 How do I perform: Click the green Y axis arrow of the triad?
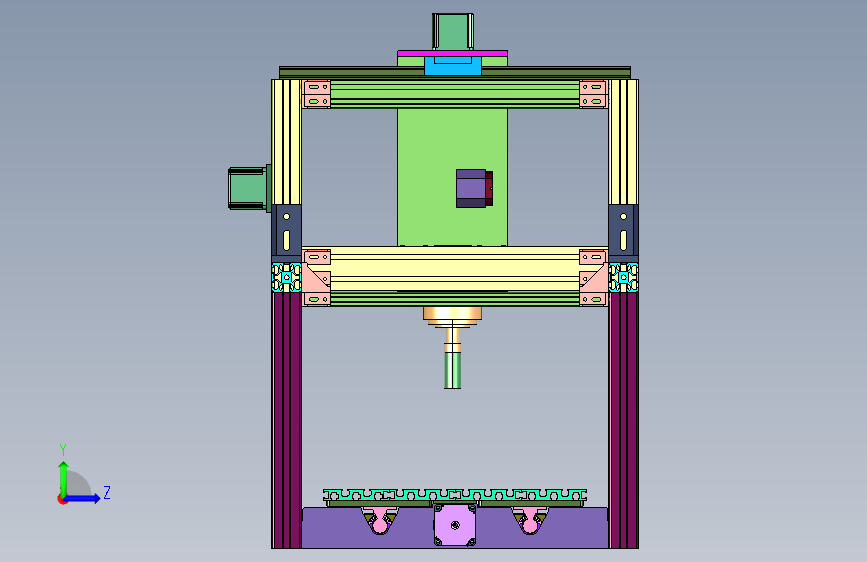(x=64, y=478)
